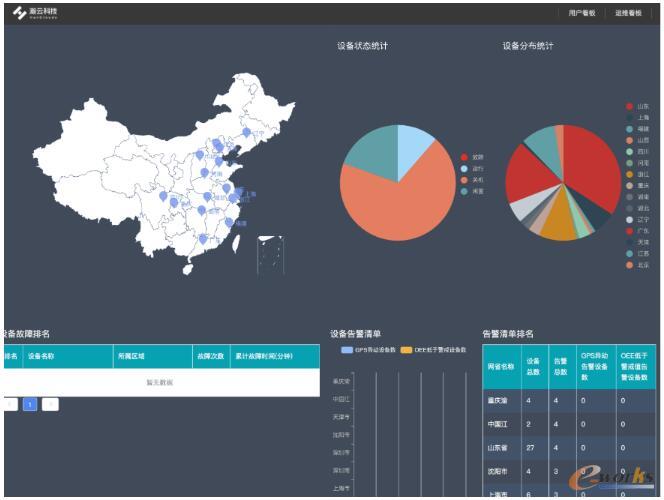Click the 辽宁 map pin marker

pos(246,132)
